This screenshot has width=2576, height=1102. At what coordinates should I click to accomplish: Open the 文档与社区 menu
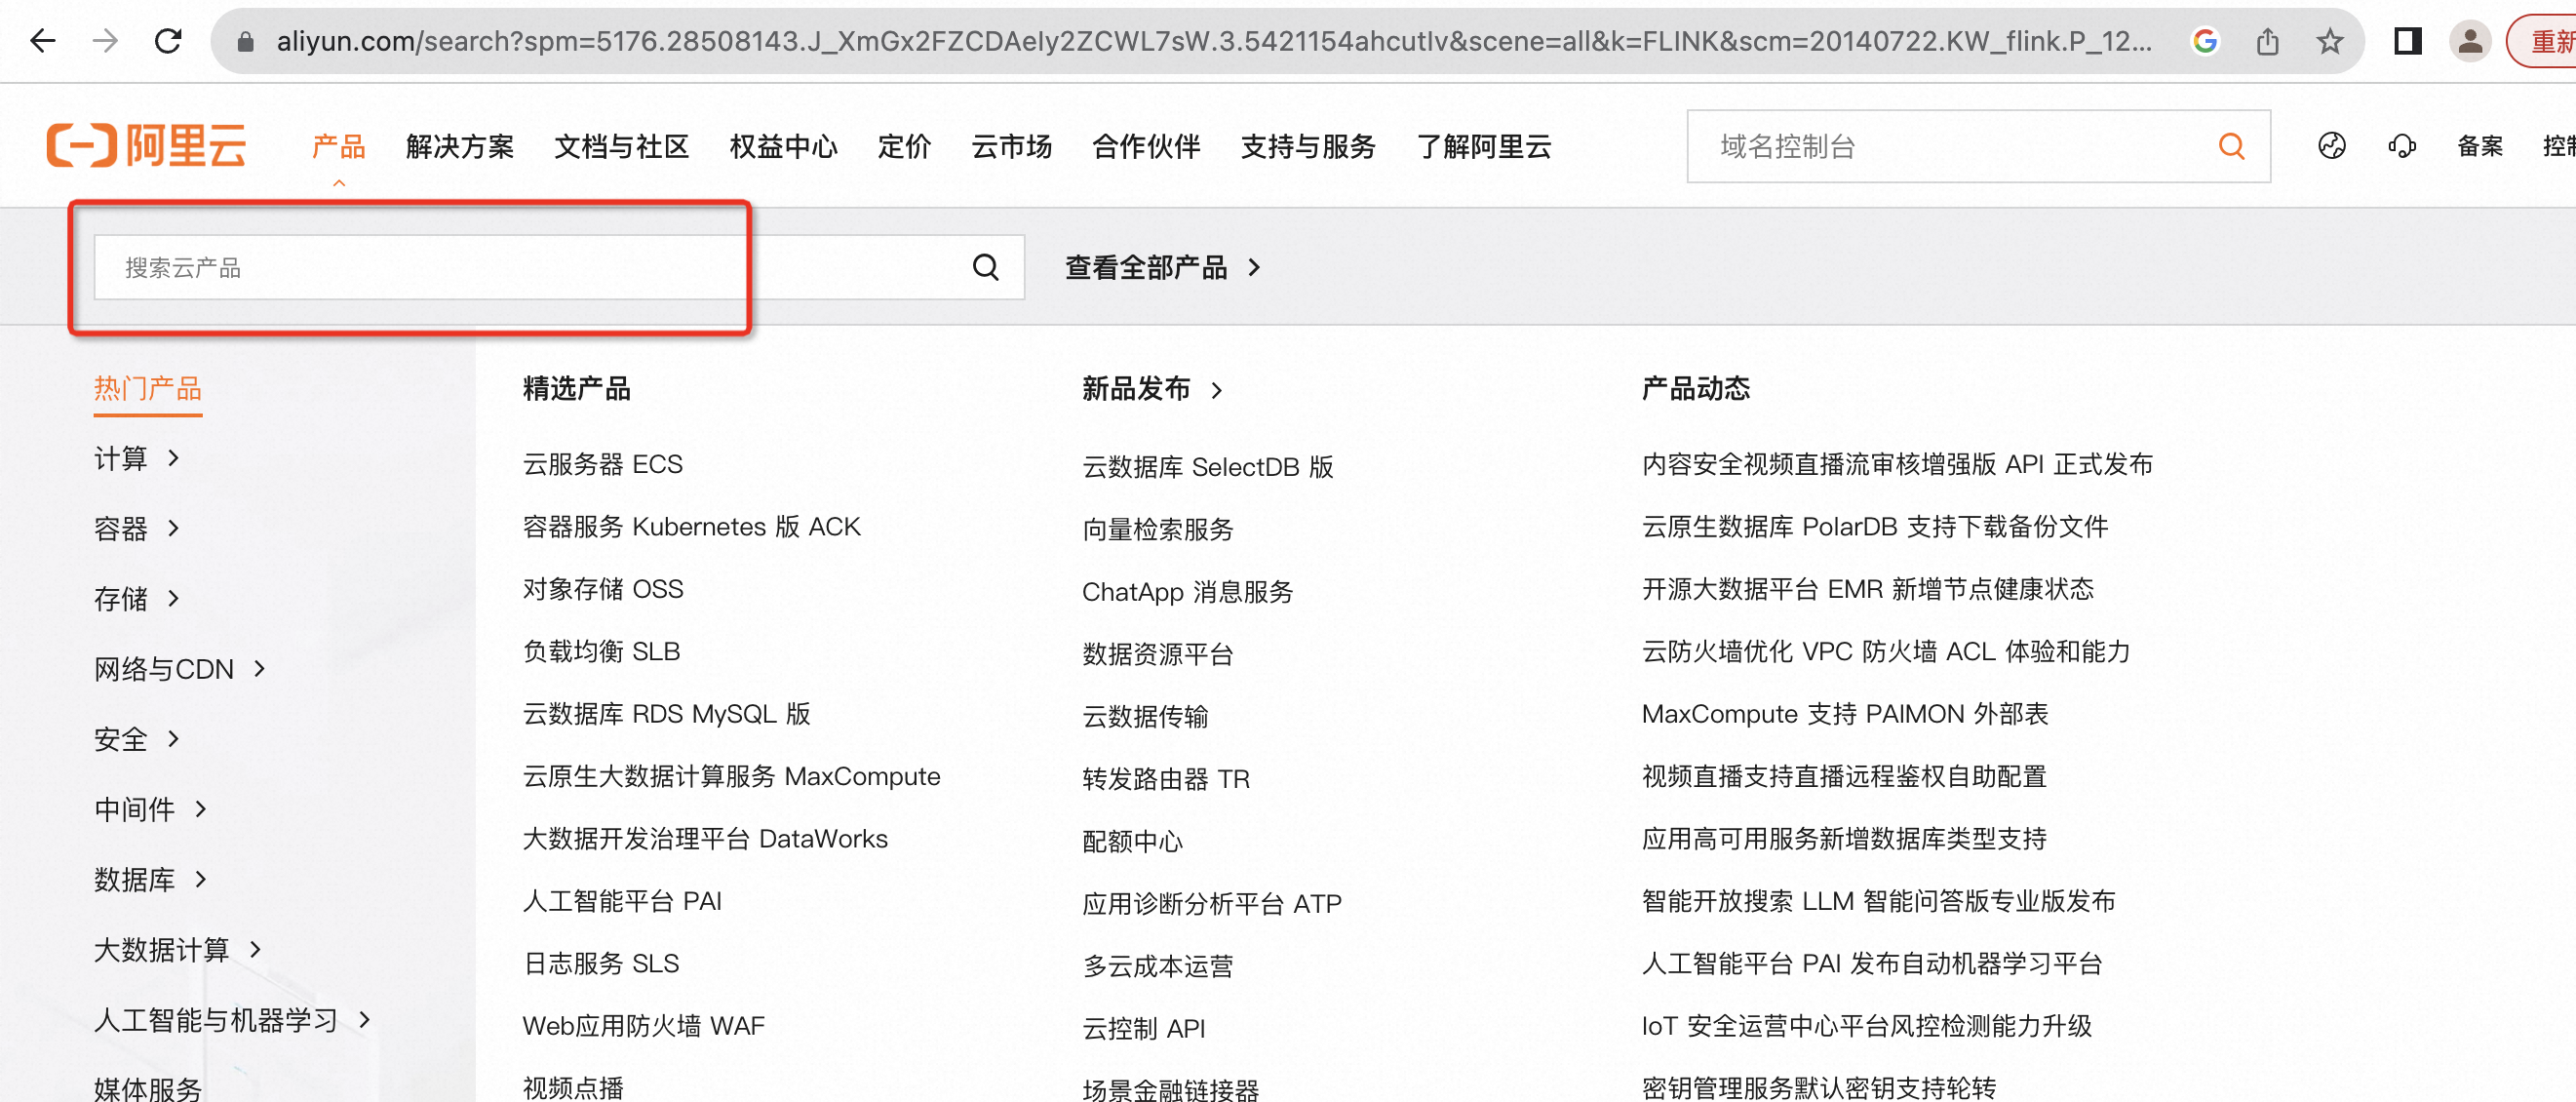[x=621, y=146]
